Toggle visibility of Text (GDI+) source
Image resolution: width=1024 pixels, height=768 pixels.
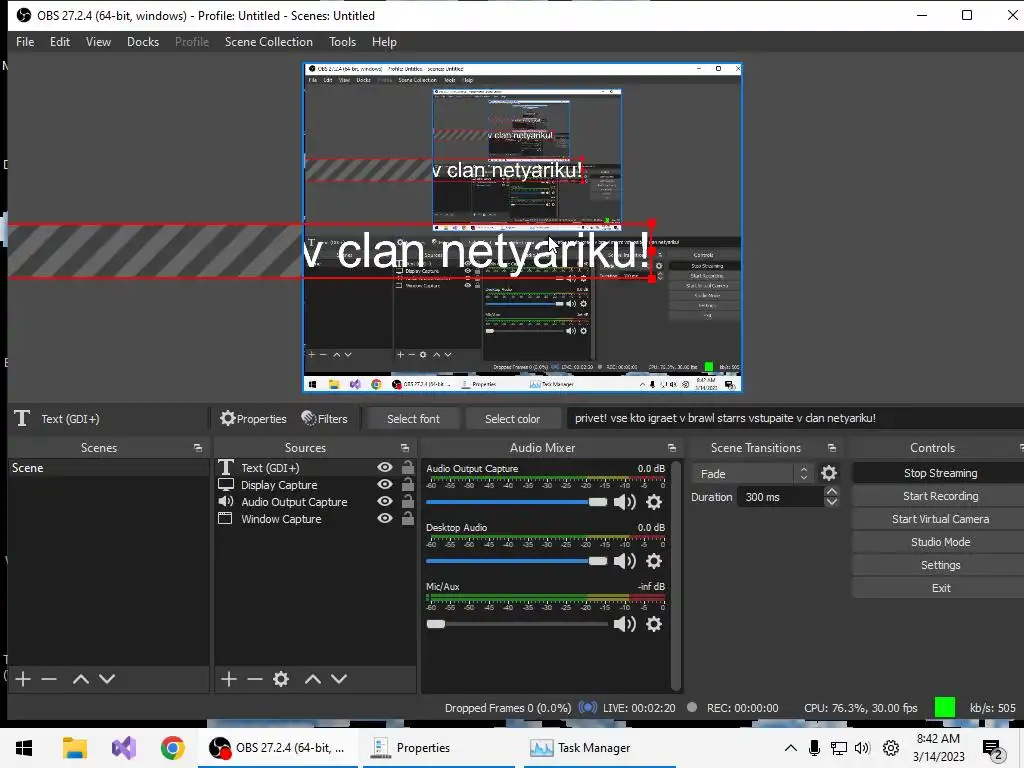[385, 467]
